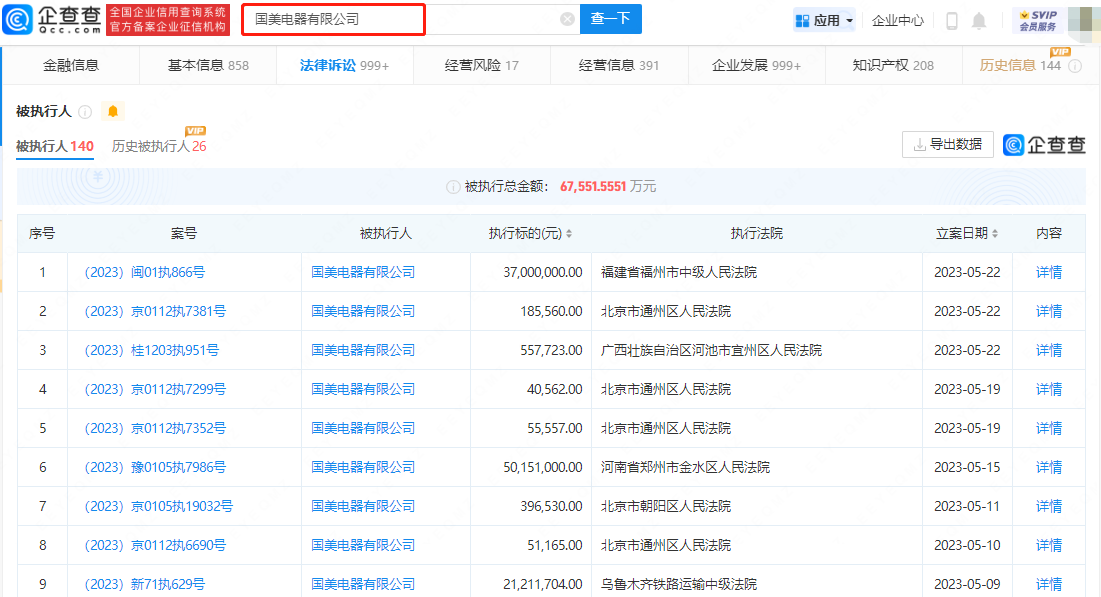Click the info icon beside 被执行人 title
The width and height of the screenshot is (1101, 597).
85,112
